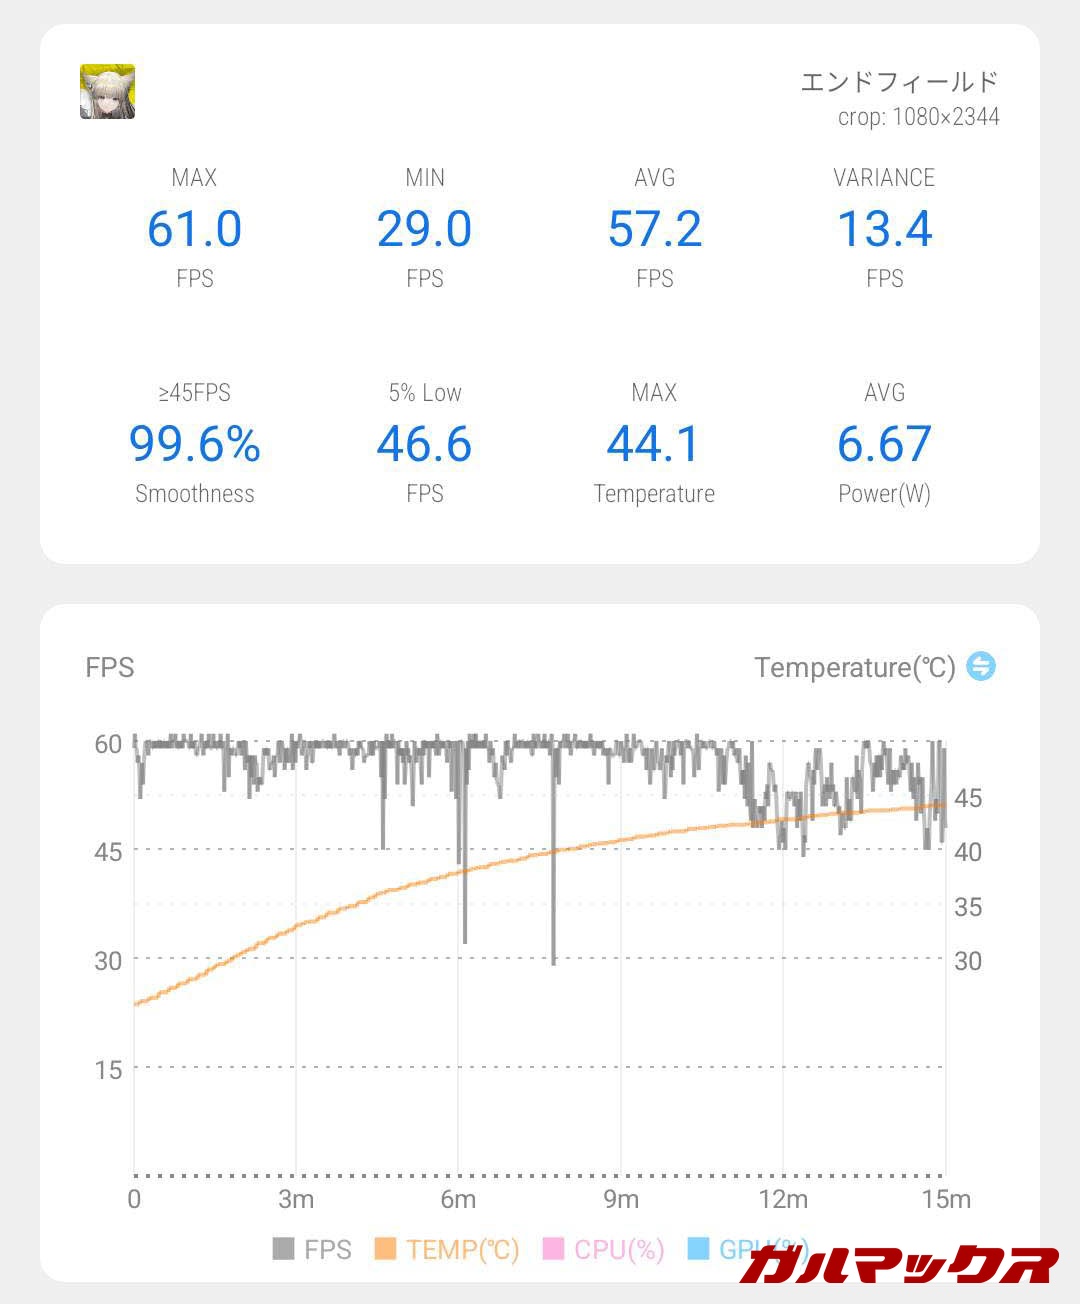The width and height of the screenshot is (1080, 1304).
Task: Click the crop: 1080×2344 resolution text
Action: [x=918, y=117]
